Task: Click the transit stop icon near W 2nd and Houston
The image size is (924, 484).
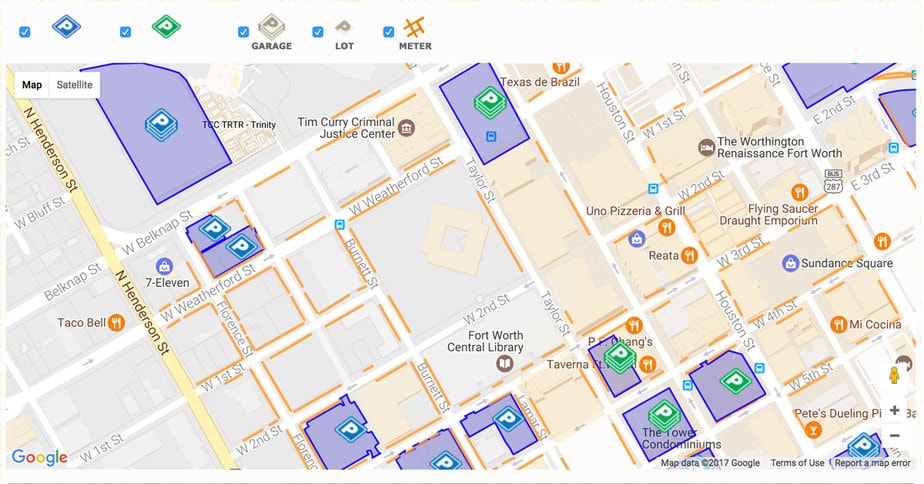Action: point(653,189)
